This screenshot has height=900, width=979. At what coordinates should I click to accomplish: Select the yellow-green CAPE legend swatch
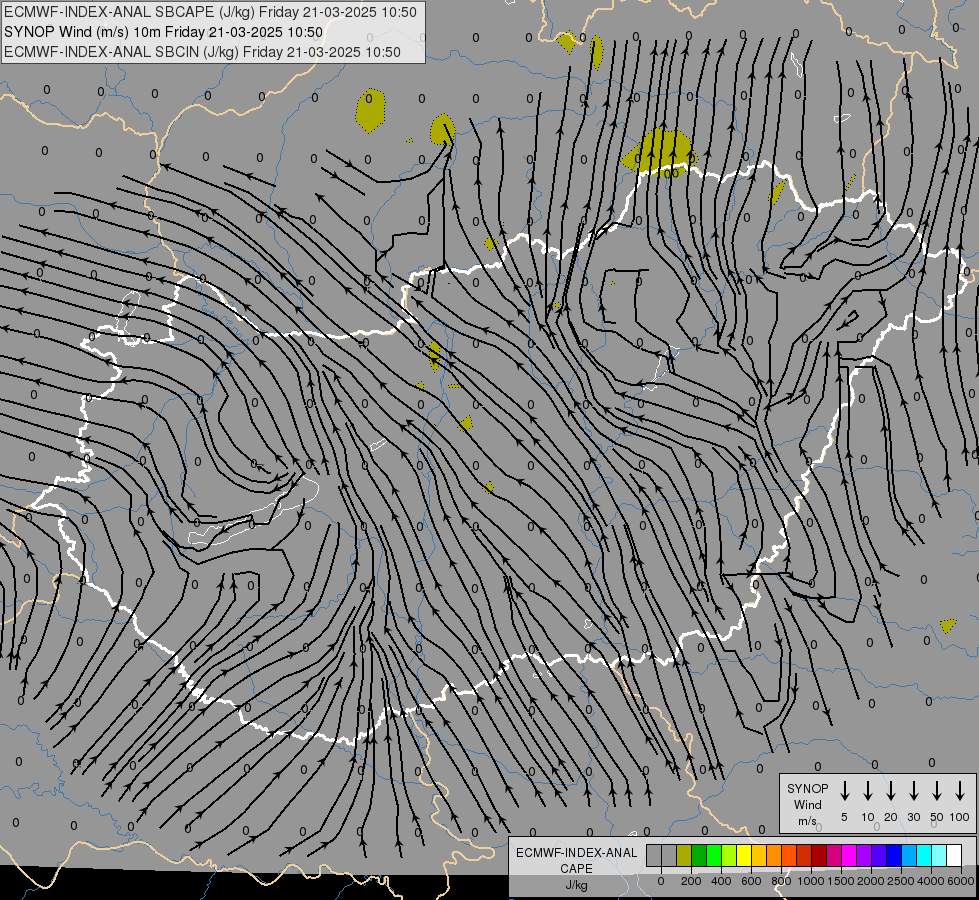[x=729, y=855]
